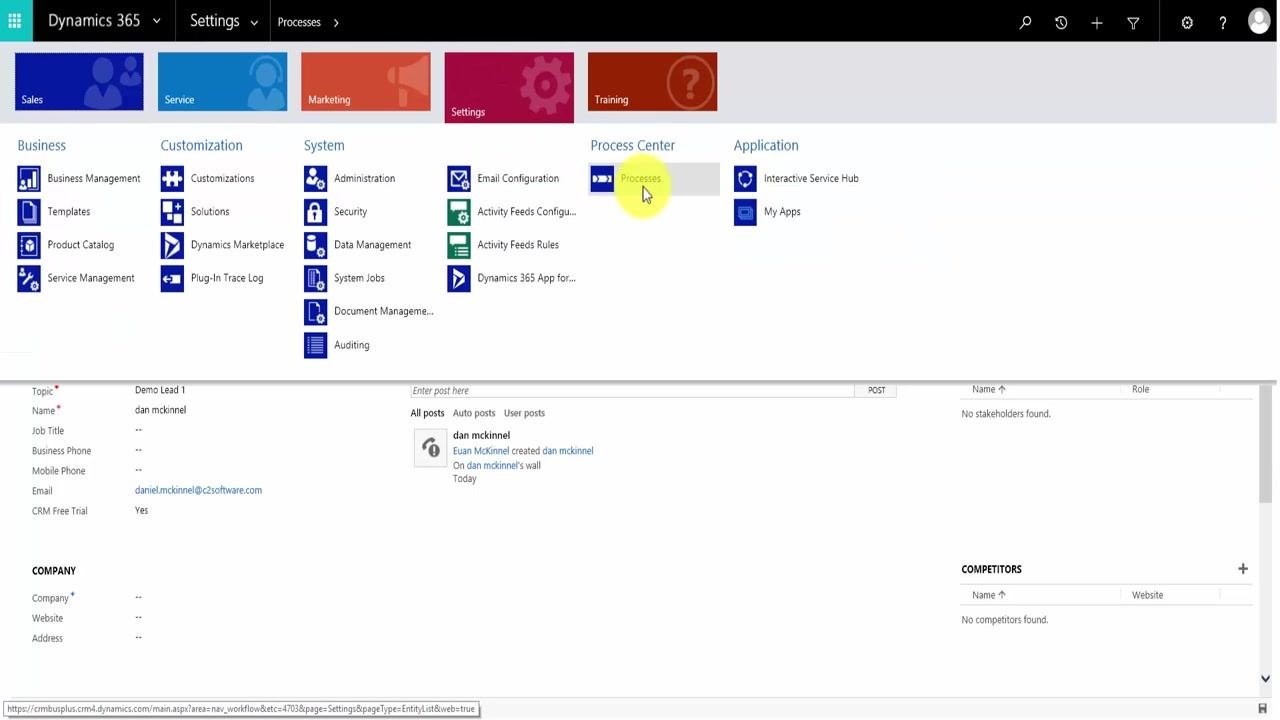
Task: Click the My Apps icon
Action: coord(745,211)
